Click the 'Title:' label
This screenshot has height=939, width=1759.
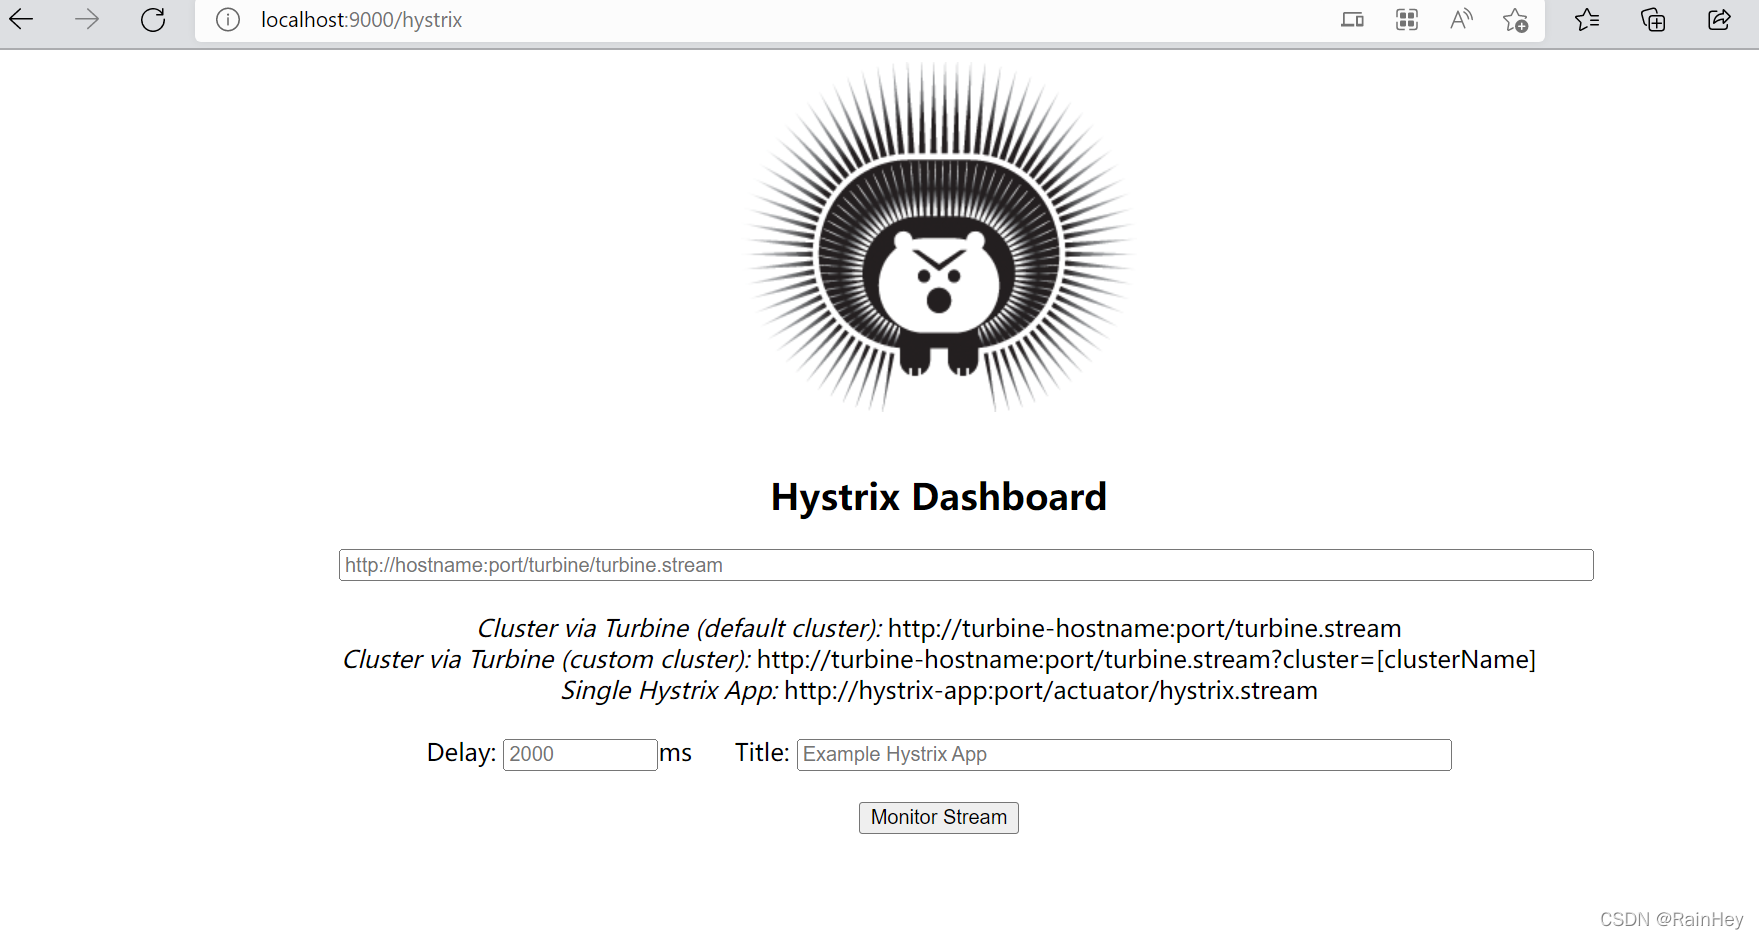click(762, 752)
